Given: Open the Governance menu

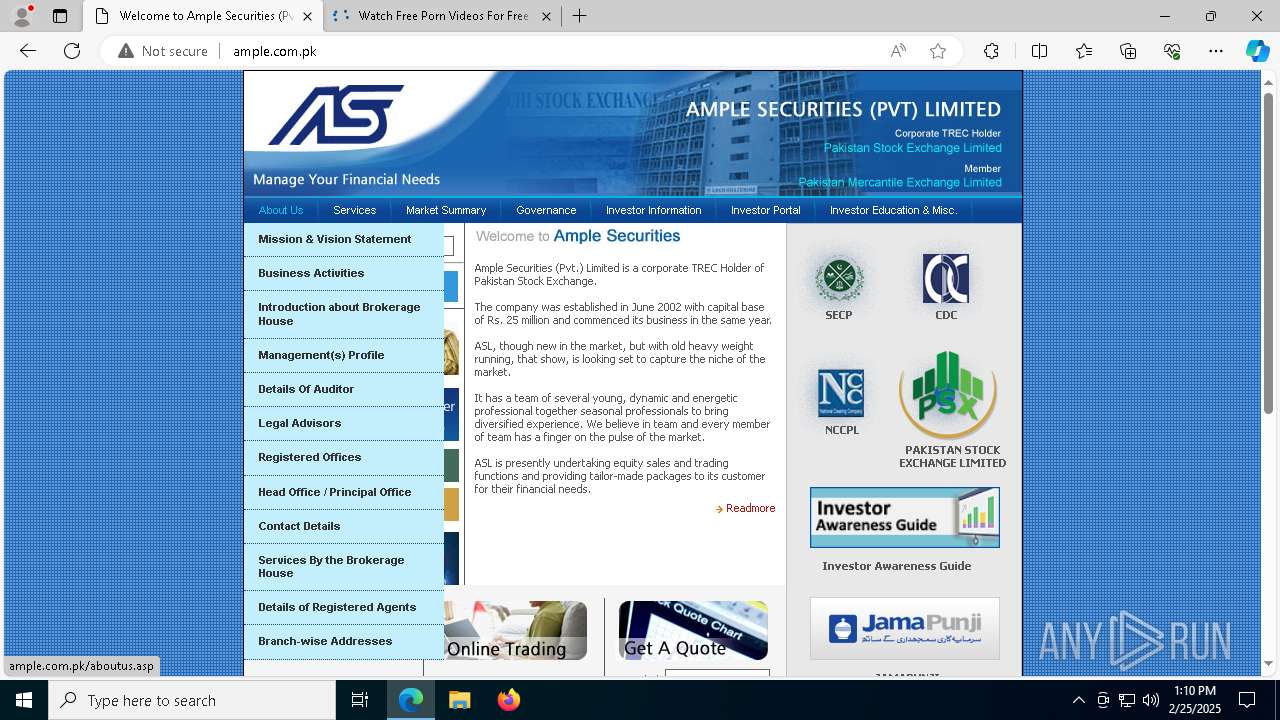Looking at the screenshot, I should pyautogui.click(x=546, y=210).
